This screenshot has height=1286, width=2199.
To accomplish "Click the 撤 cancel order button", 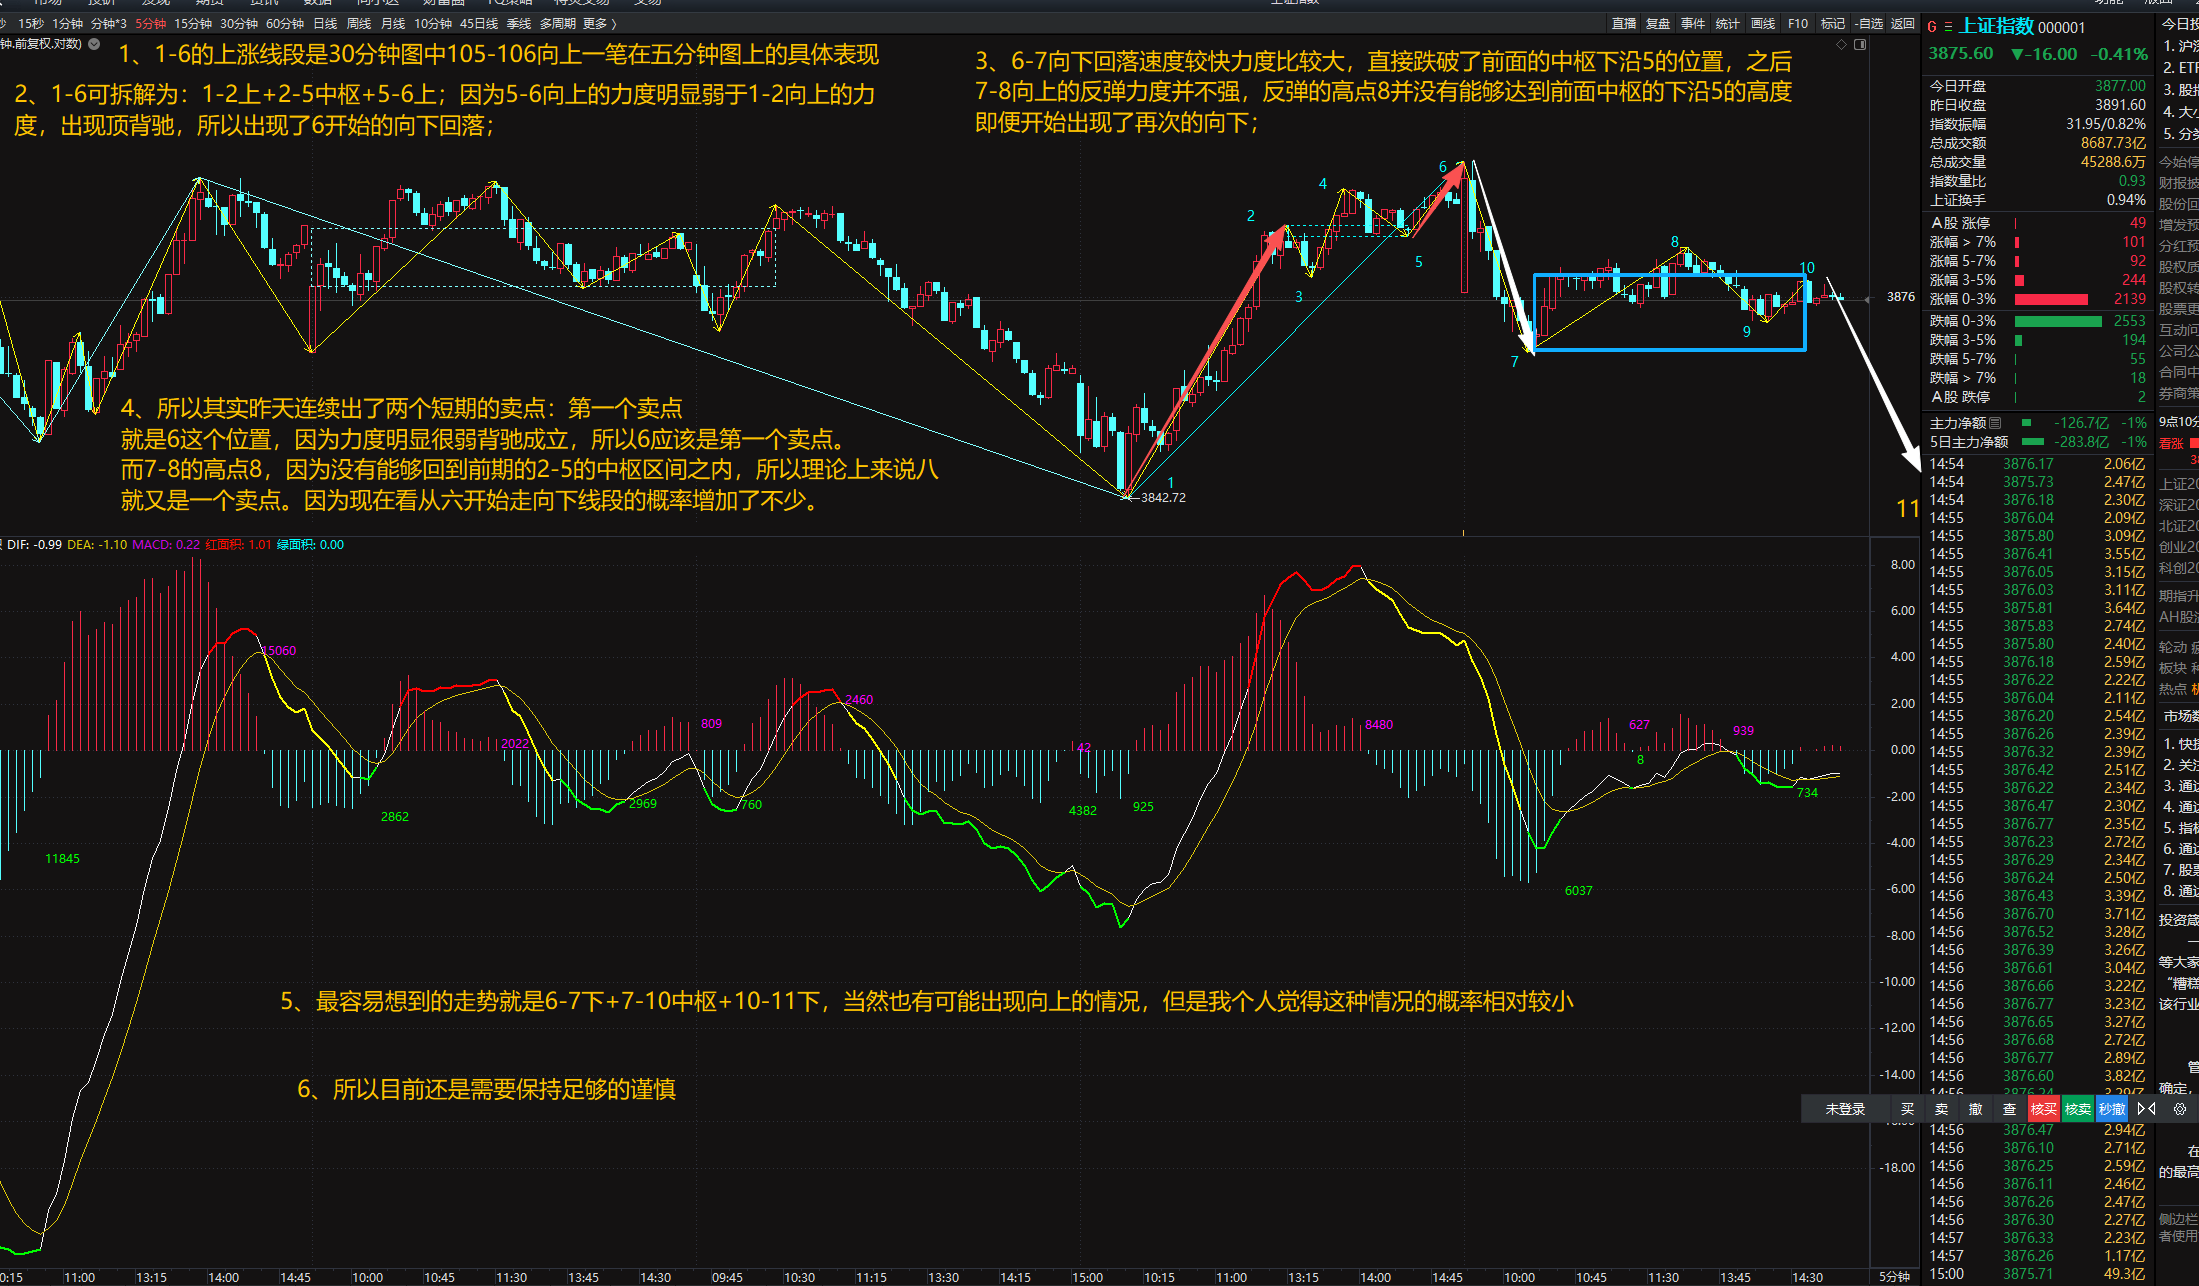I will [1975, 1109].
